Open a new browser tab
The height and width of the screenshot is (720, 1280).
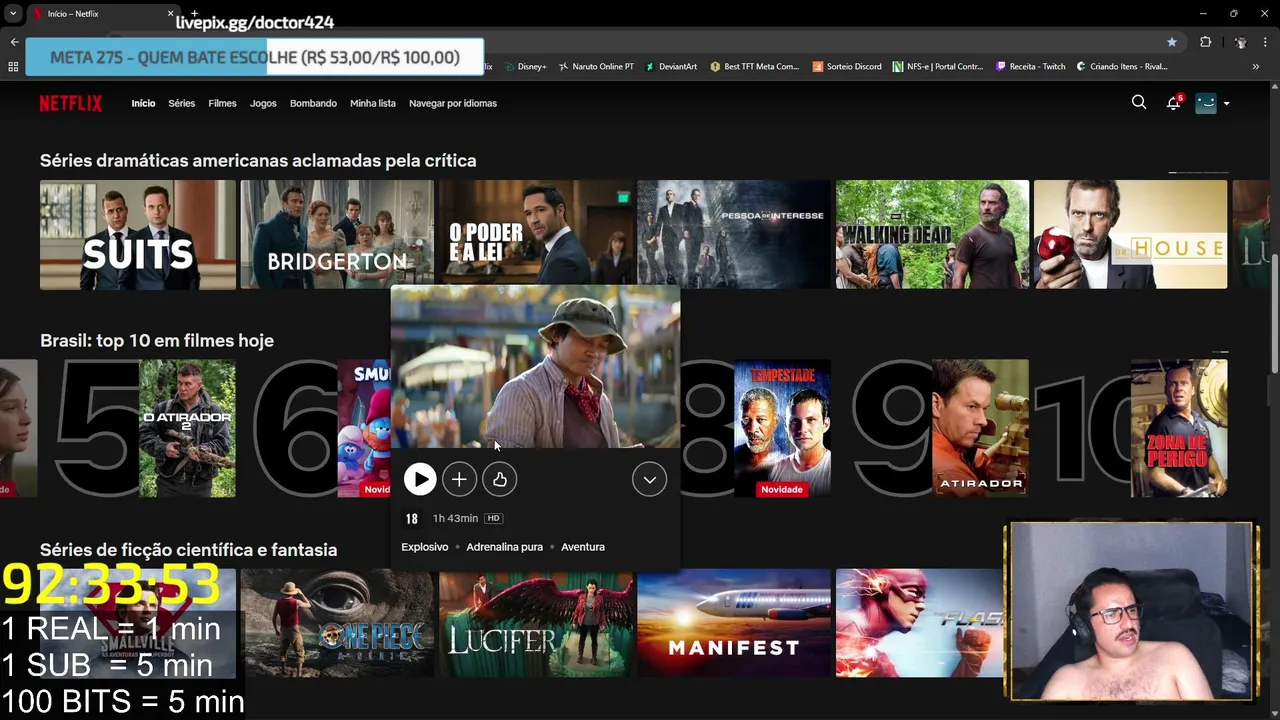point(194,14)
